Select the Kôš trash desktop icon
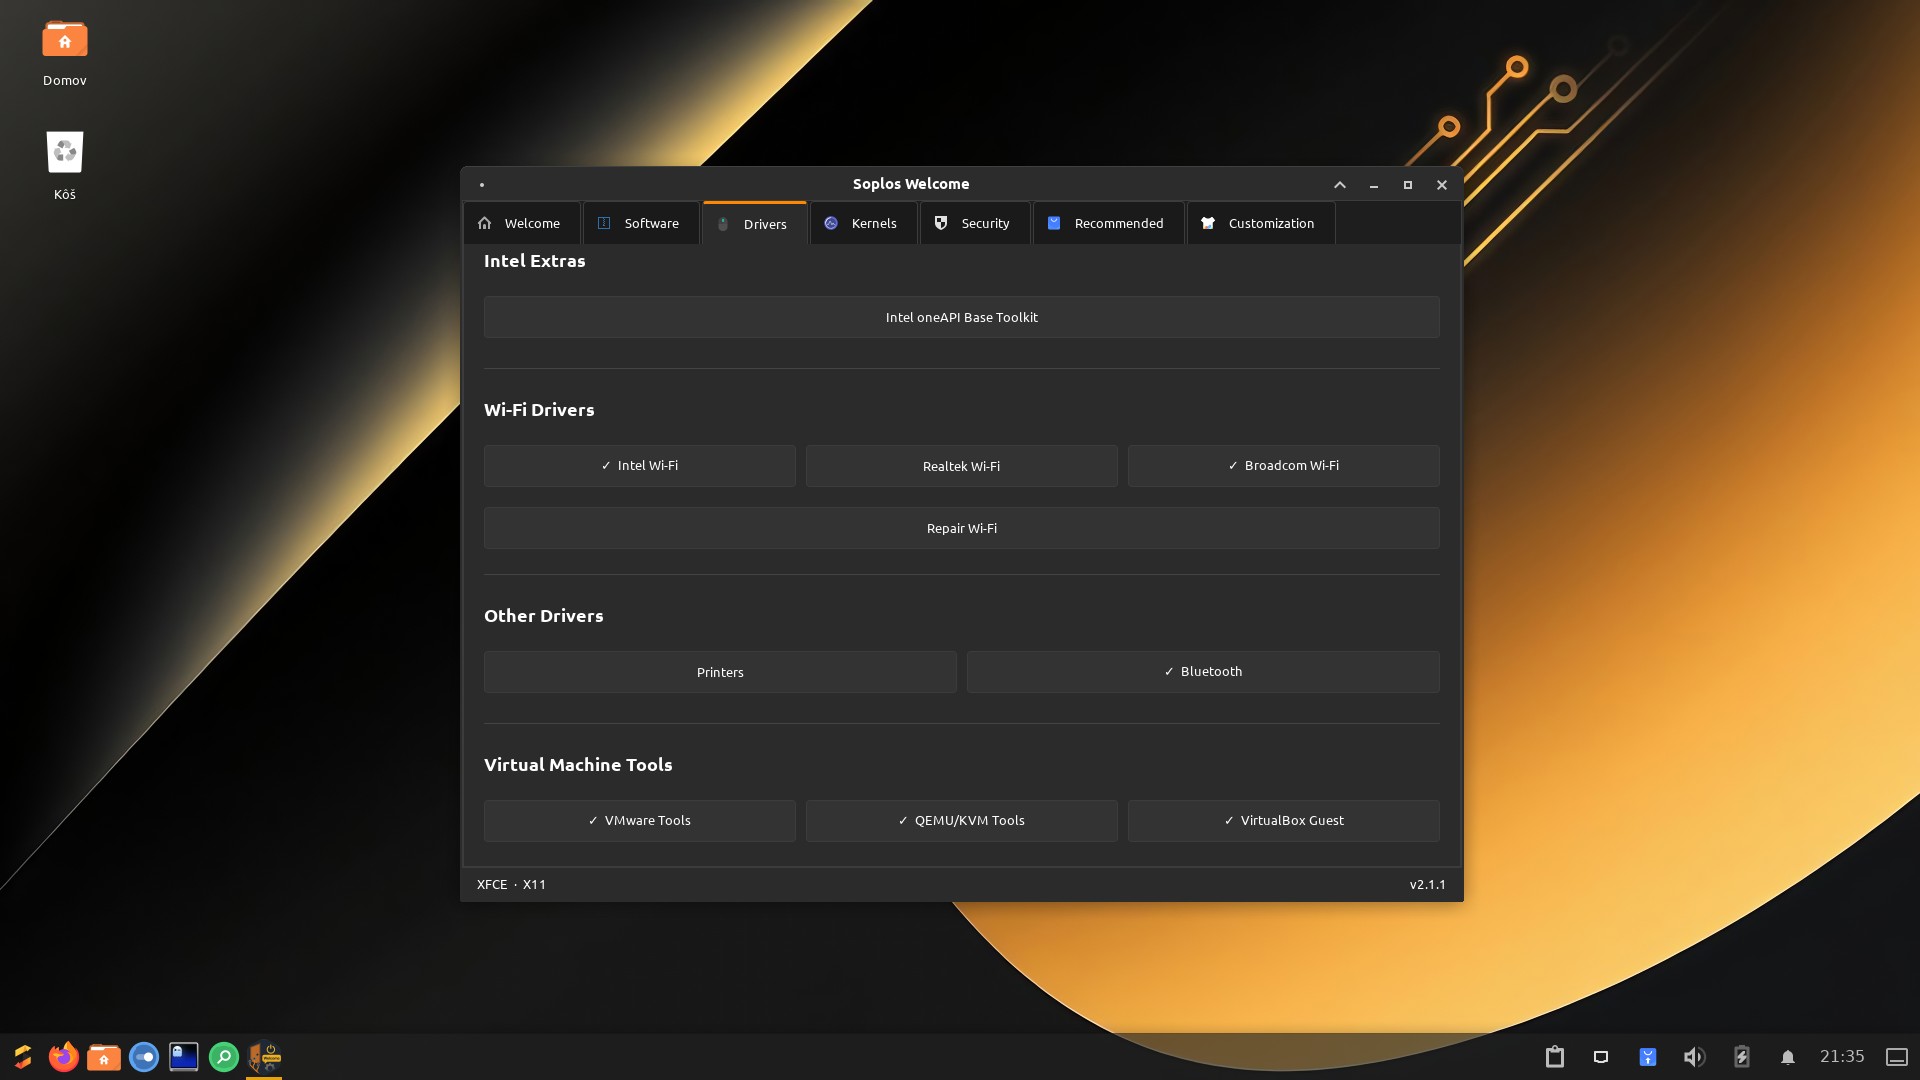The width and height of the screenshot is (1920, 1080). [x=65, y=166]
